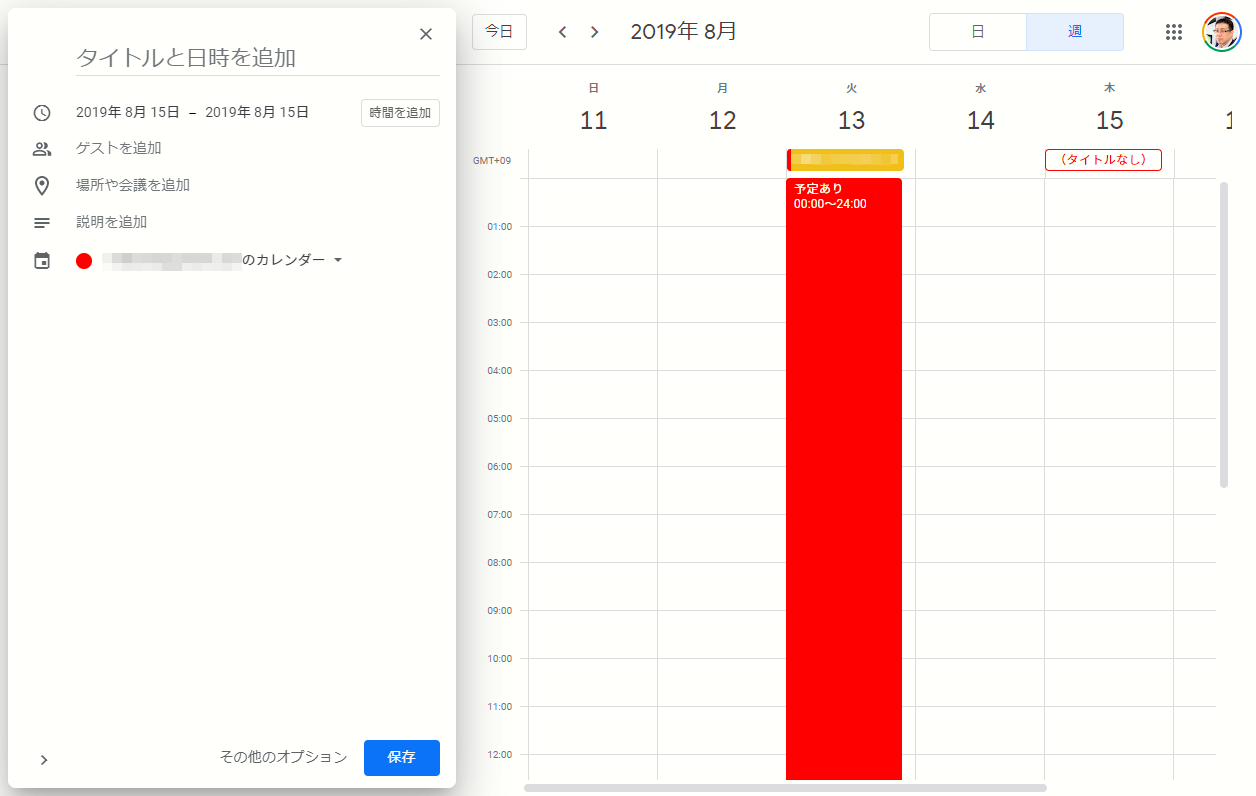Click the clock icon beside the date
The image size is (1256, 796).
pos(42,113)
